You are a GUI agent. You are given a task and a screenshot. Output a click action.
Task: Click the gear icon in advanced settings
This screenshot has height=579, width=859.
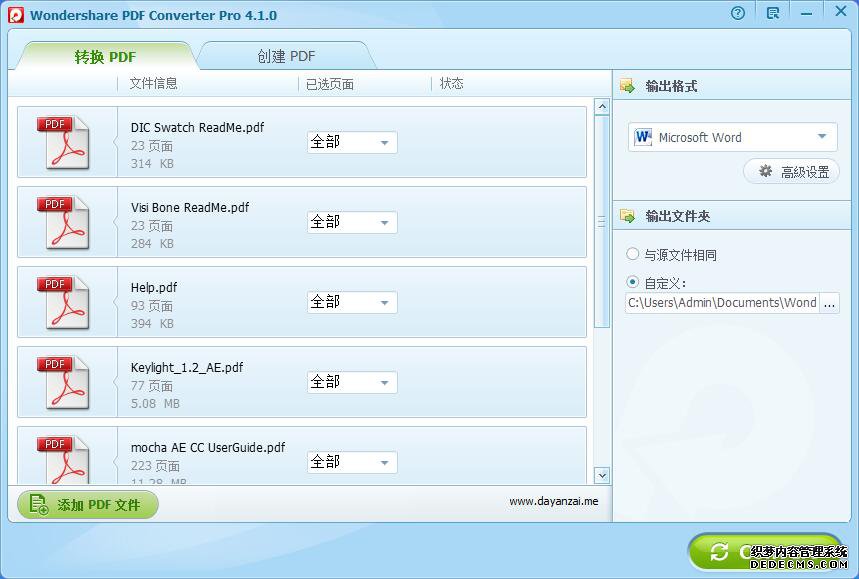click(x=765, y=171)
